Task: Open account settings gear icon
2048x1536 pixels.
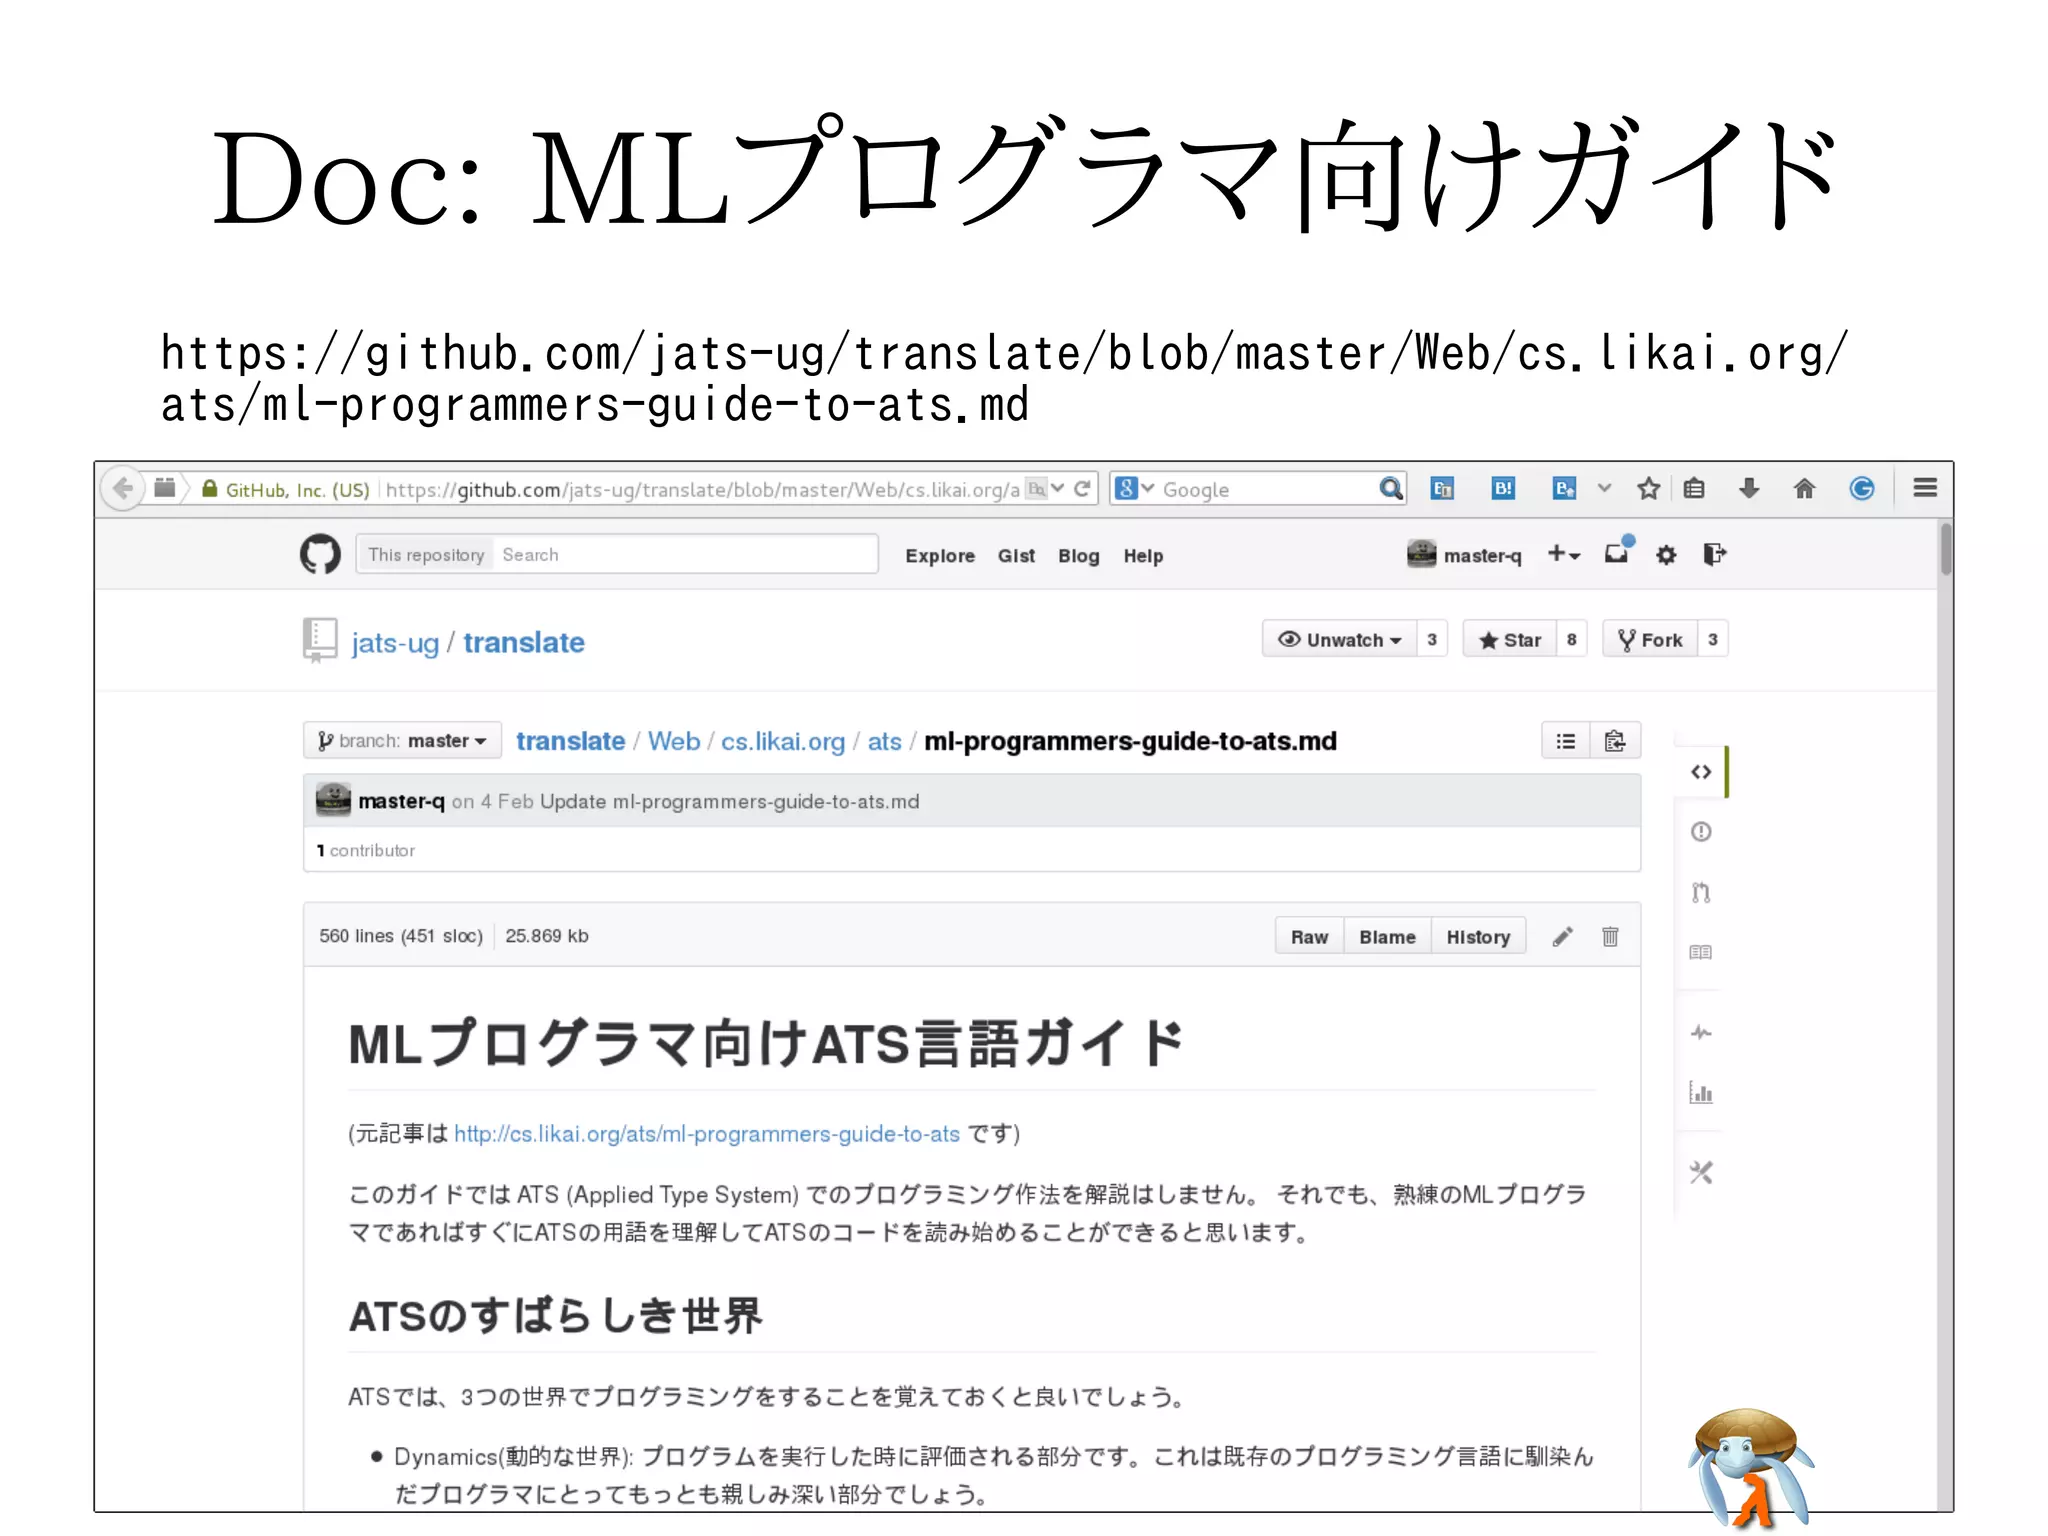Action: click(x=1666, y=555)
